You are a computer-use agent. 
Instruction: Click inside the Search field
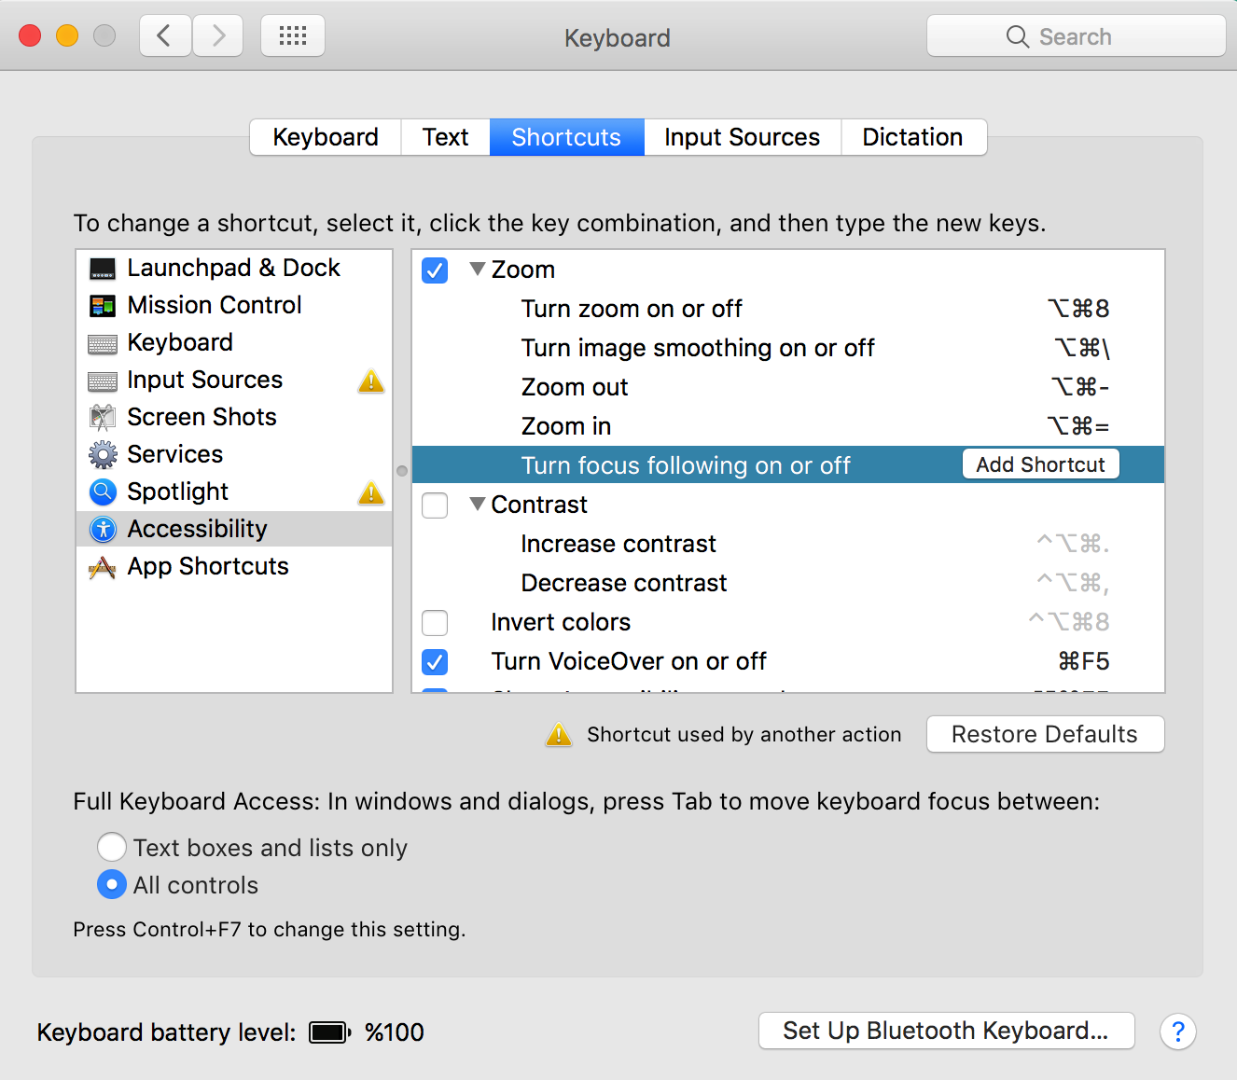[x=1076, y=36]
